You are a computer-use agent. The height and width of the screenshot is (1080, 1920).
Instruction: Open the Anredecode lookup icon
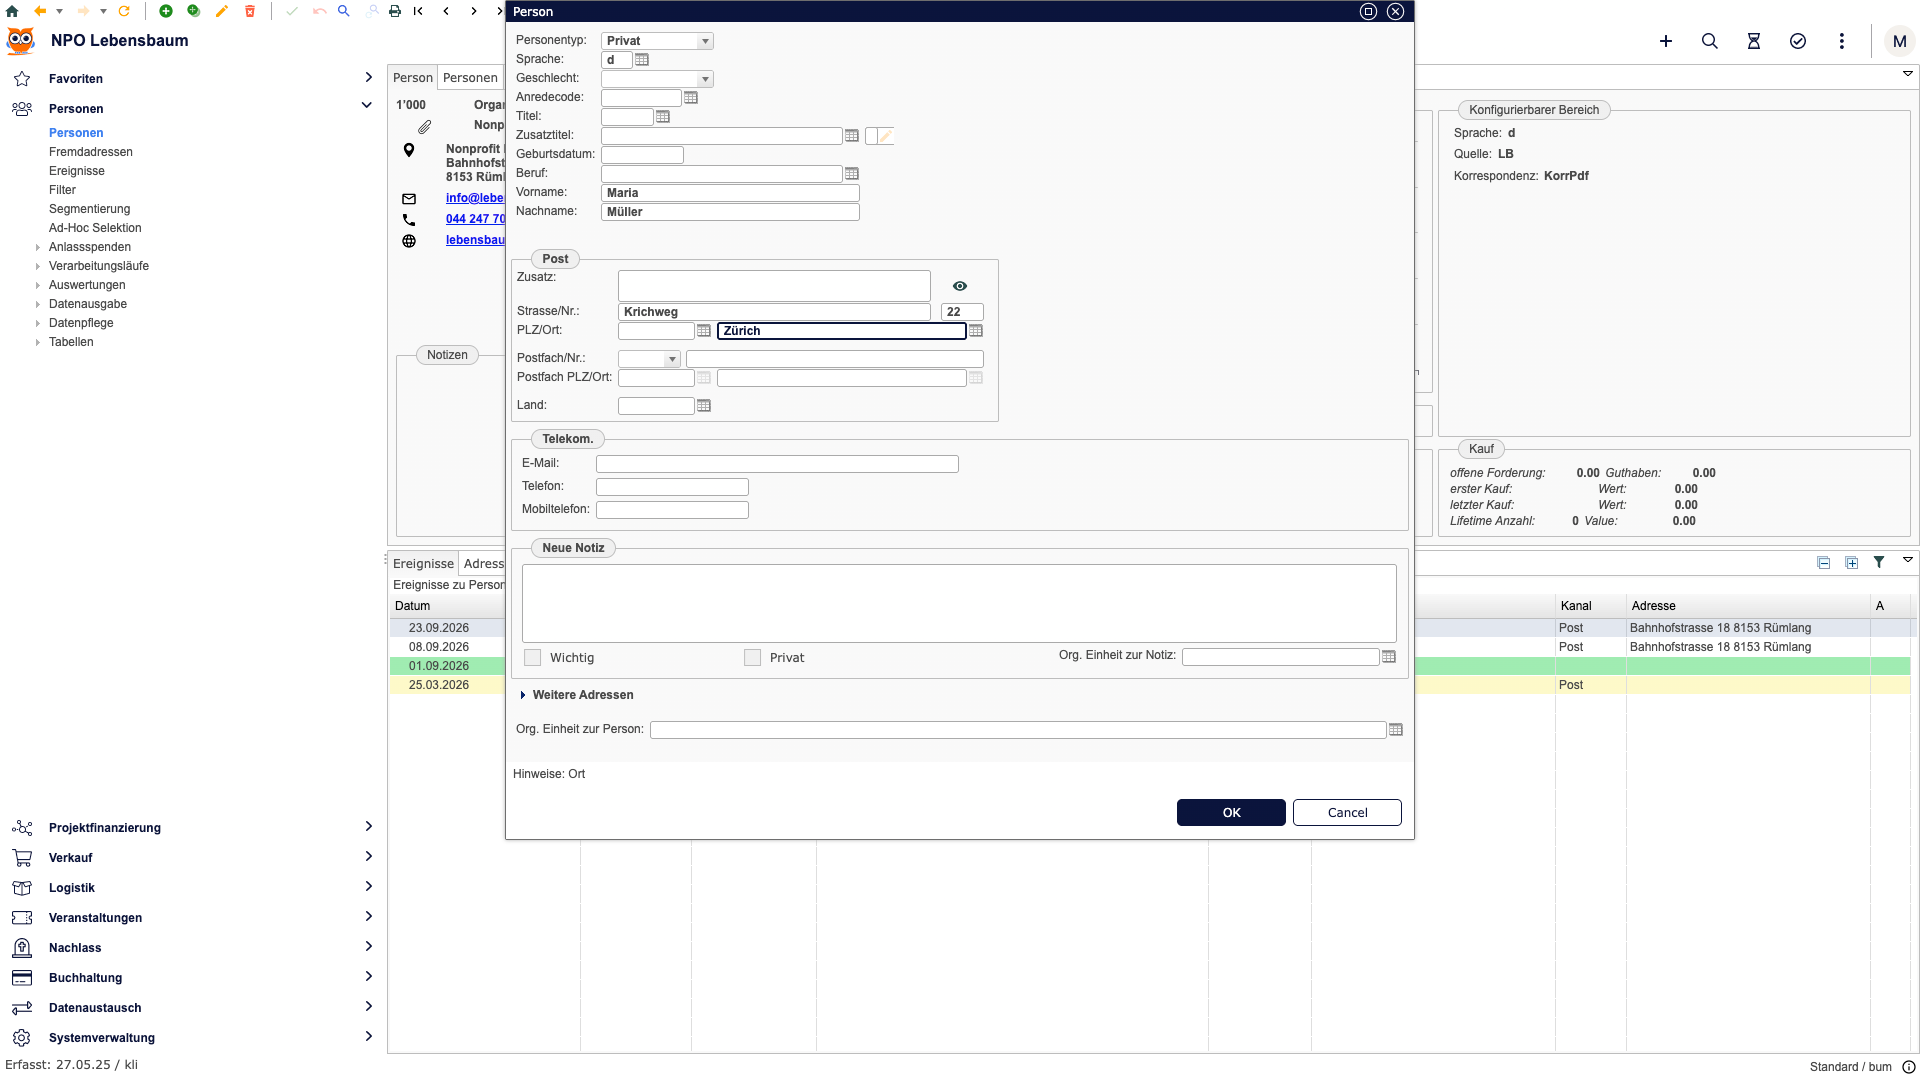690,98
